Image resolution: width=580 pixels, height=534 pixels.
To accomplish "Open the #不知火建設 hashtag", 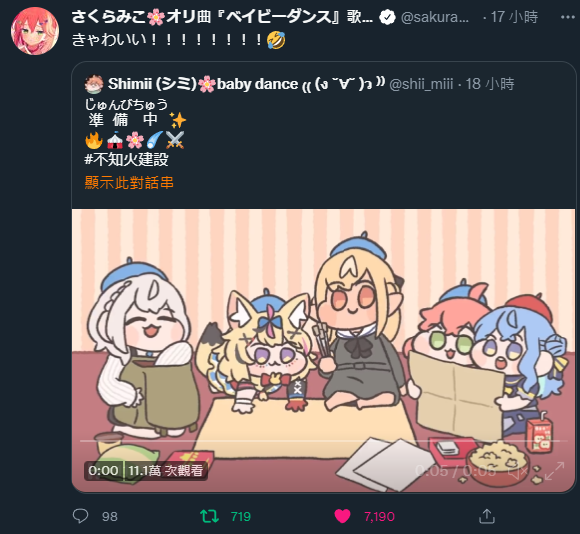I will (126, 159).
